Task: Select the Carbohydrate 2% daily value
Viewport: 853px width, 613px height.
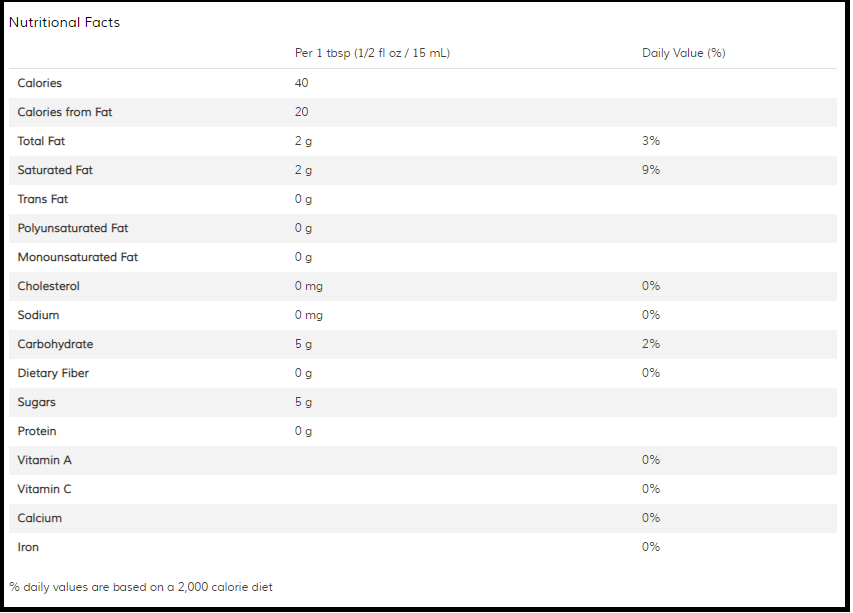Action: pos(651,344)
